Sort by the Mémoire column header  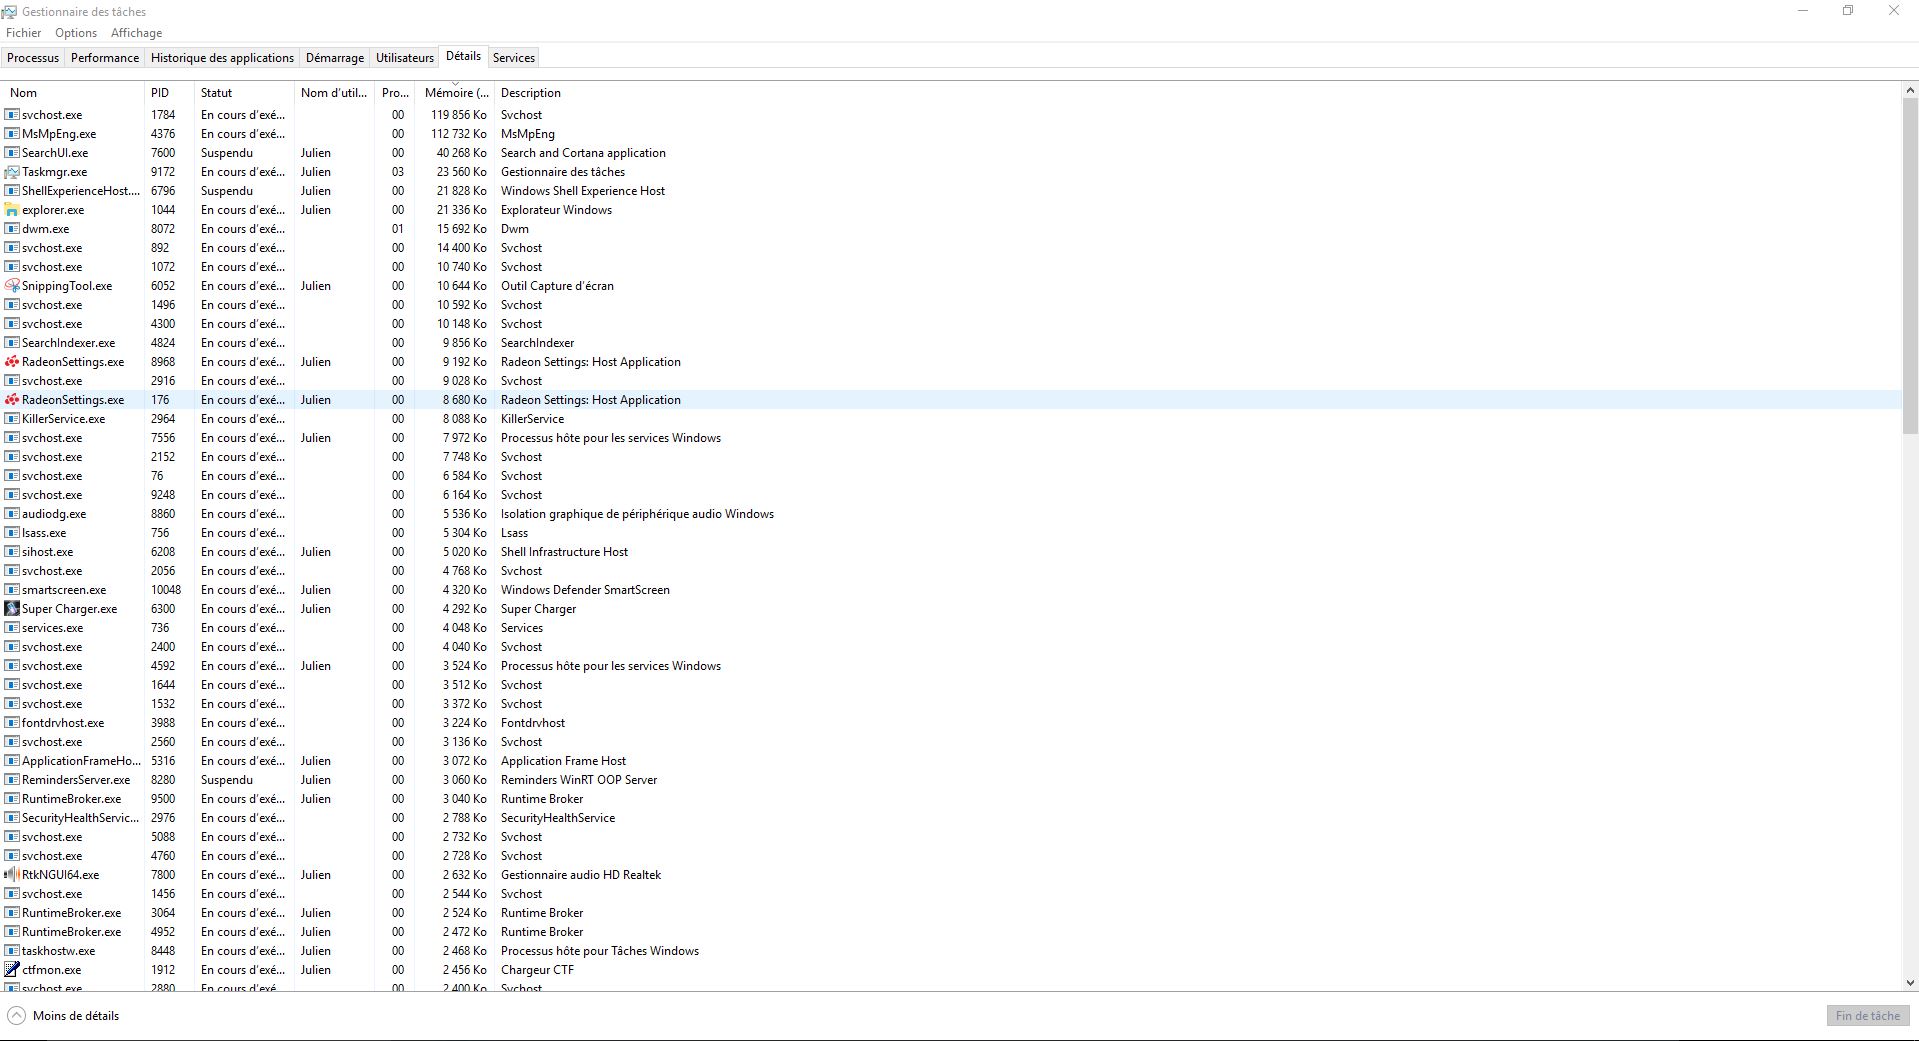point(455,93)
